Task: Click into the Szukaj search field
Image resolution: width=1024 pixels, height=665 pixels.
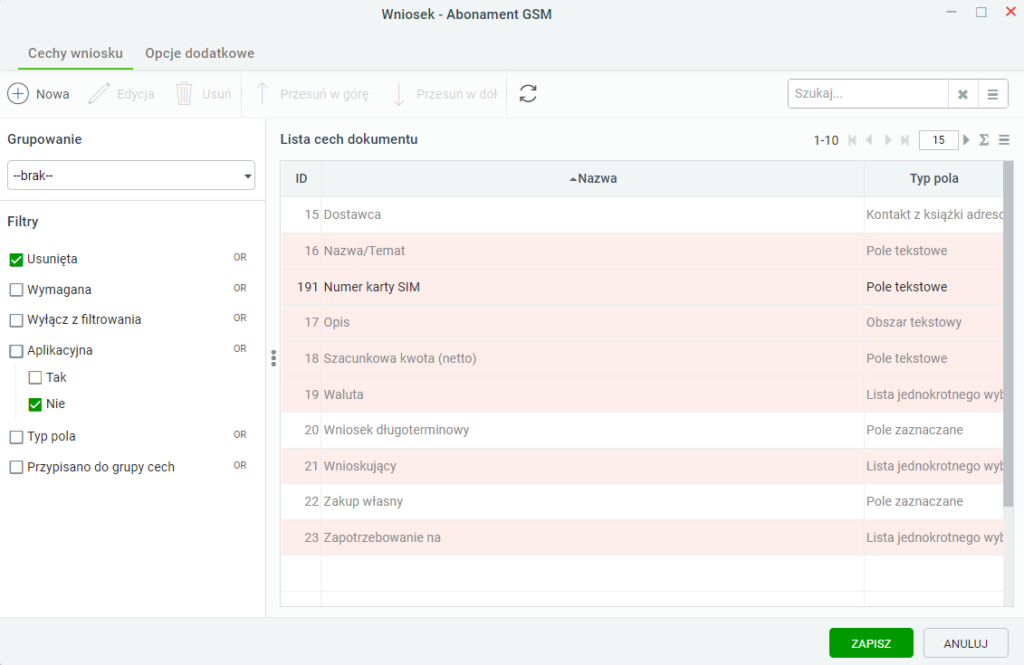Action: pos(868,94)
